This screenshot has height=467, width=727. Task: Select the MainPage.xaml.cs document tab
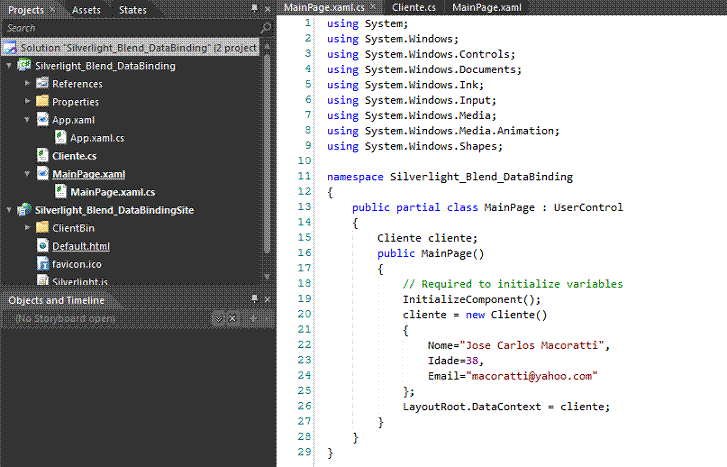point(324,7)
